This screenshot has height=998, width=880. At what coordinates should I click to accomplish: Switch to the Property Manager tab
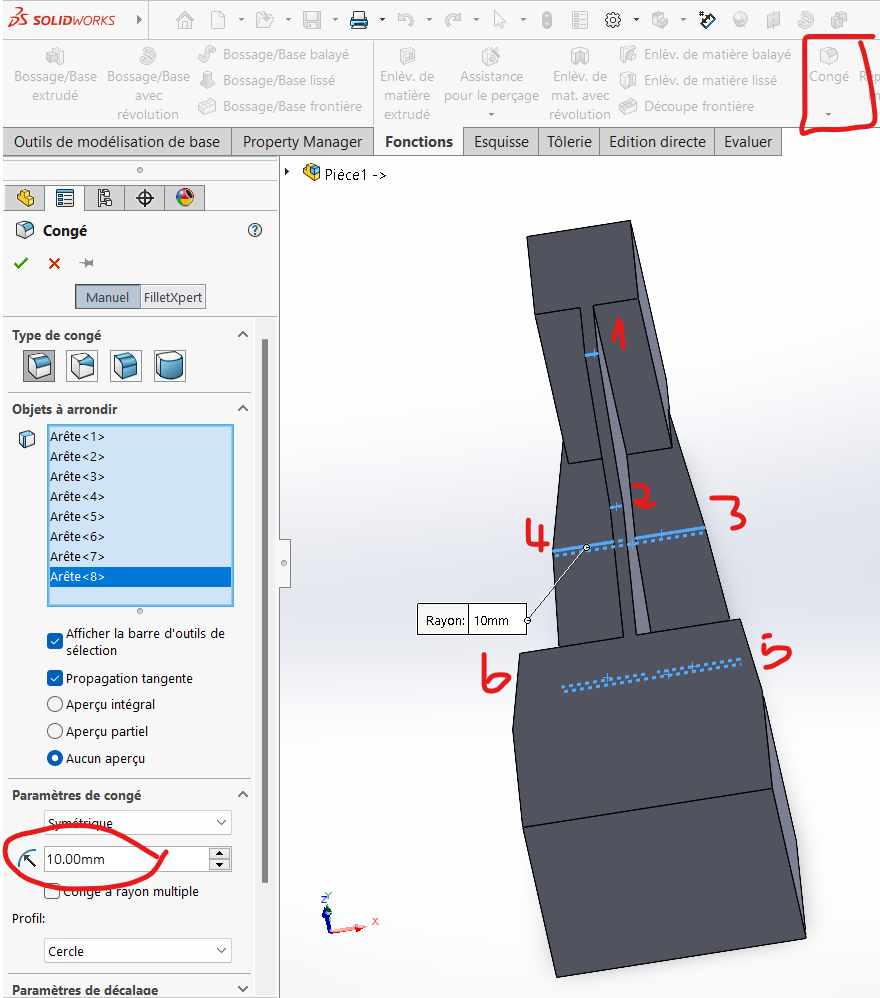[x=302, y=142]
